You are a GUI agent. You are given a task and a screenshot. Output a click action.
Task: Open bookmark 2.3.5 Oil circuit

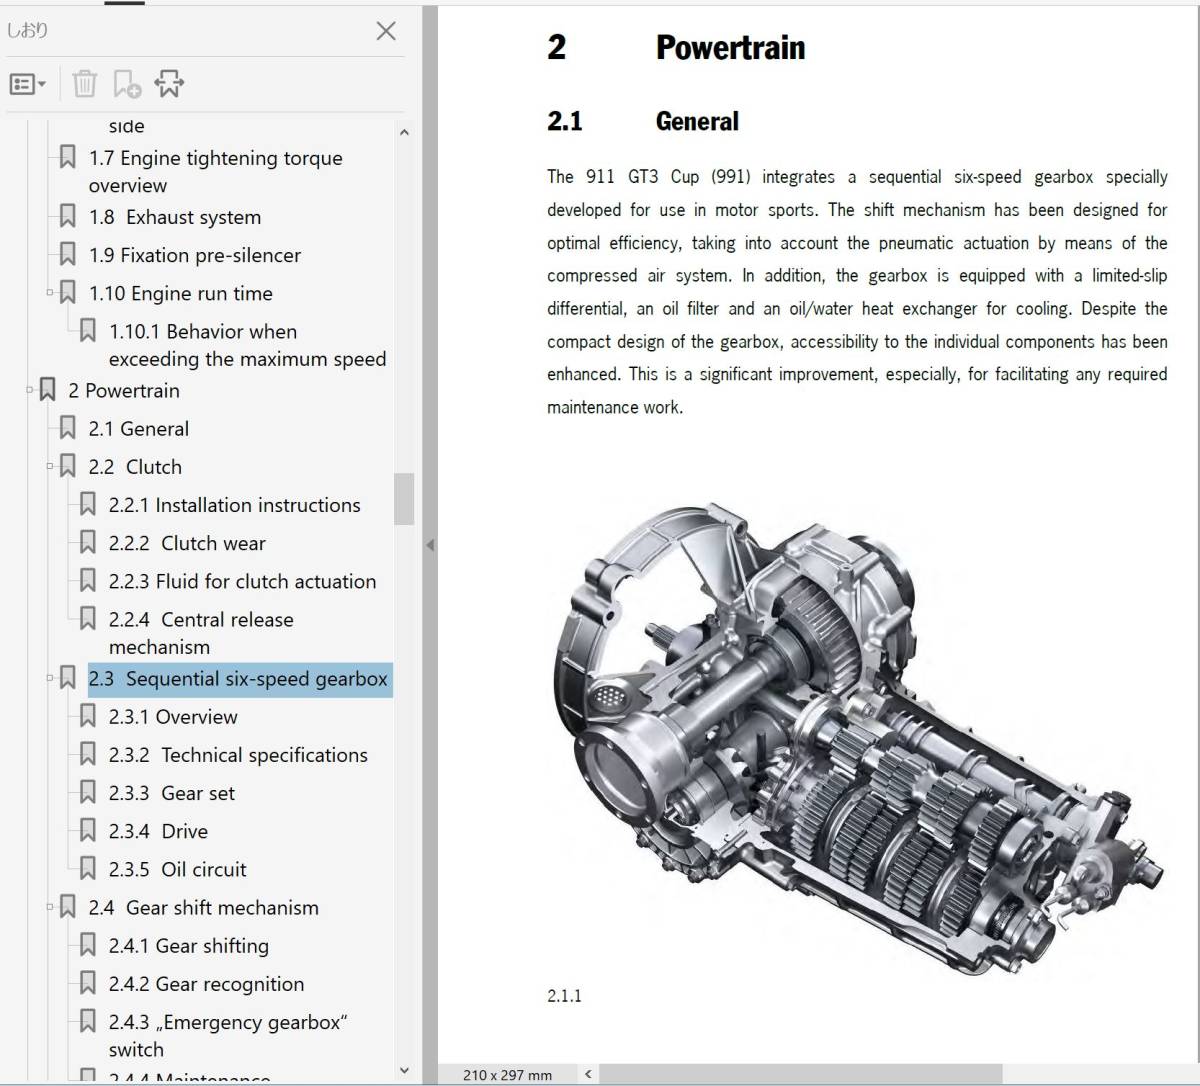click(177, 869)
